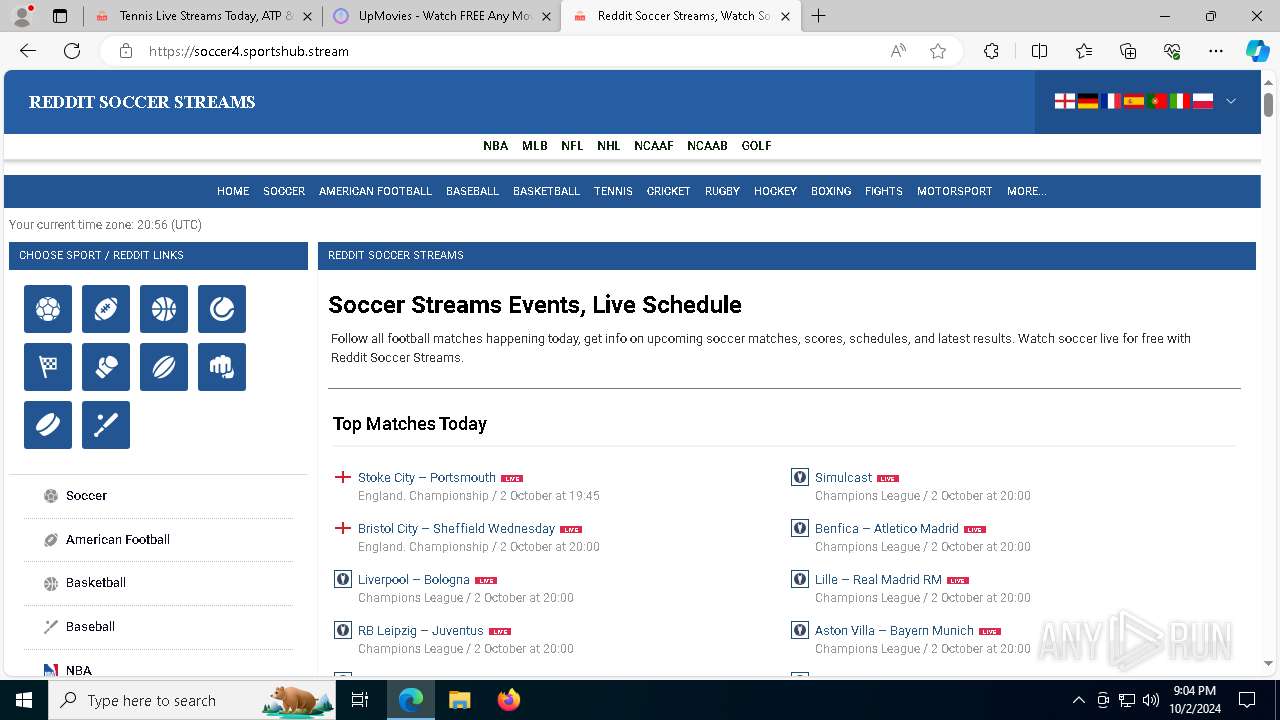Open the NBA top link
Screen dimensions: 1280x720
(x=495, y=146)
